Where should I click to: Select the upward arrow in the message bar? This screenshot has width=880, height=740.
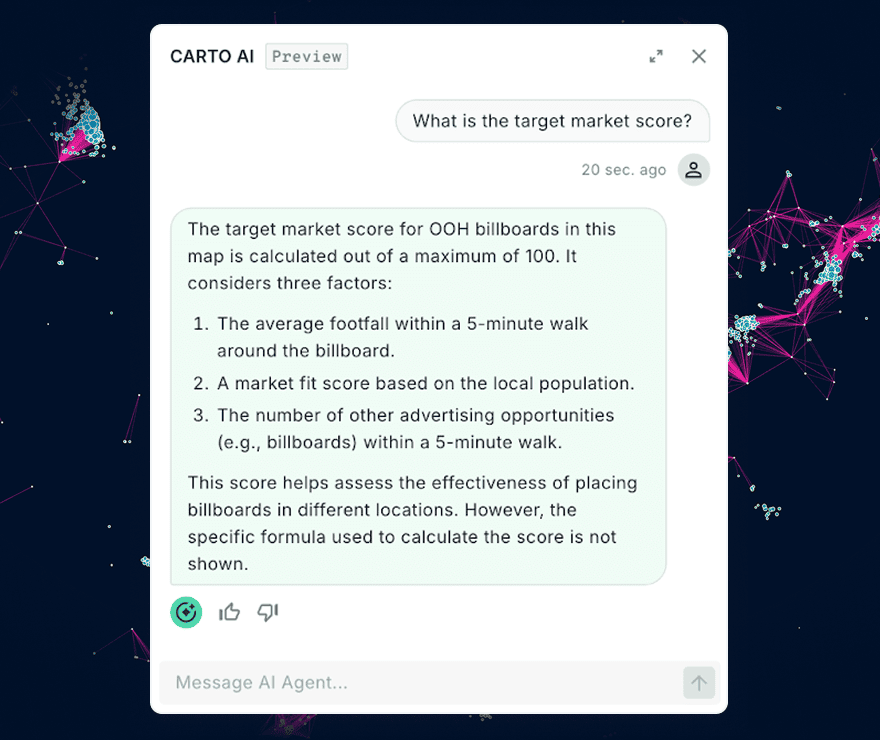click(x=699, y=683)
